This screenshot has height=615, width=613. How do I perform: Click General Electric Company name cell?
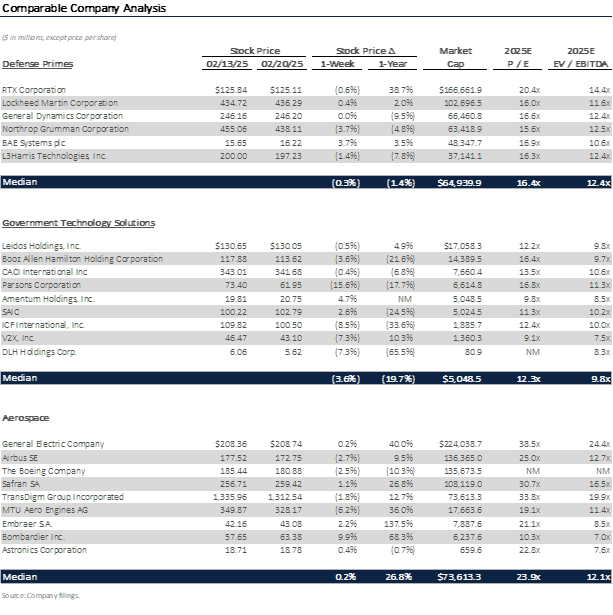[x=53, y=444]
